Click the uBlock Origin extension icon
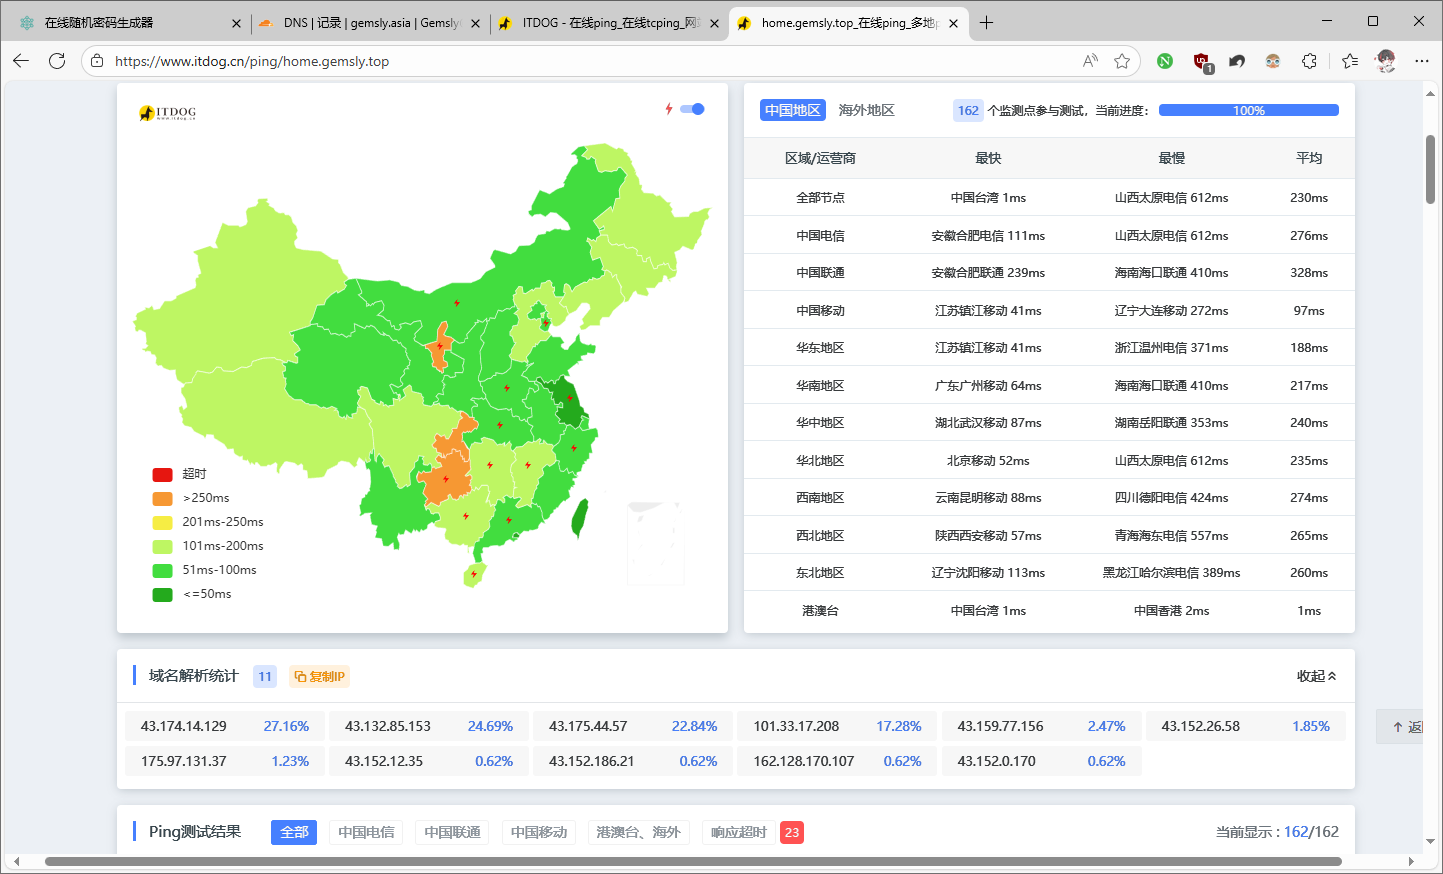The width and height of the screenshot is (1443, 874). click(x=1201, y=61)
